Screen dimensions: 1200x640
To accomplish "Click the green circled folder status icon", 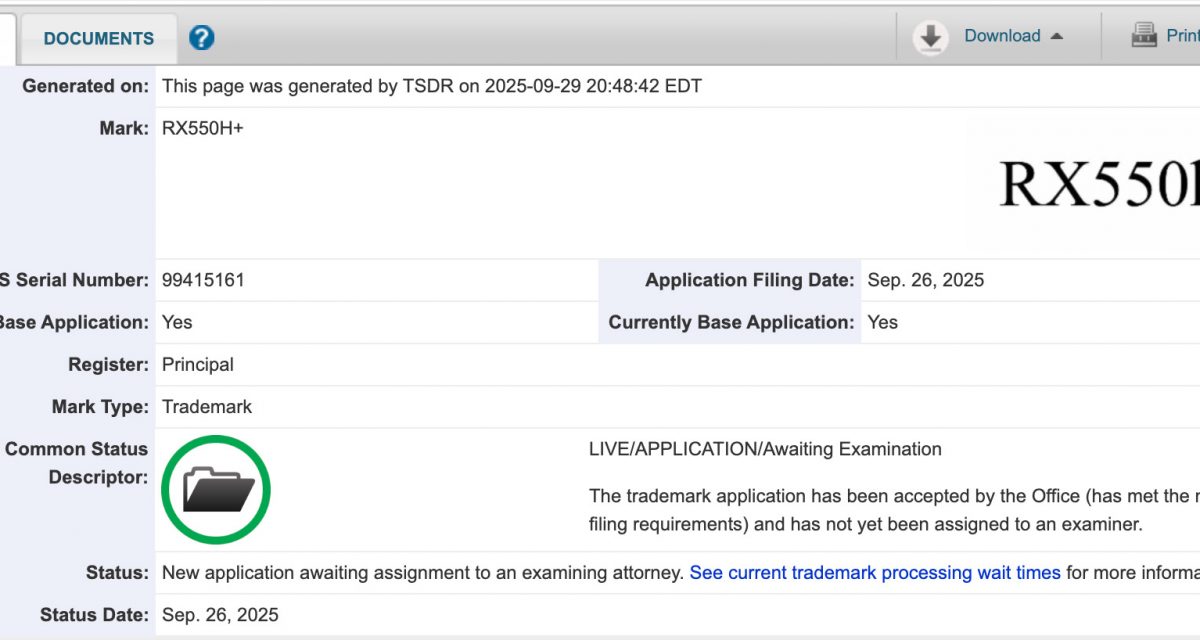I will [216, 490].
